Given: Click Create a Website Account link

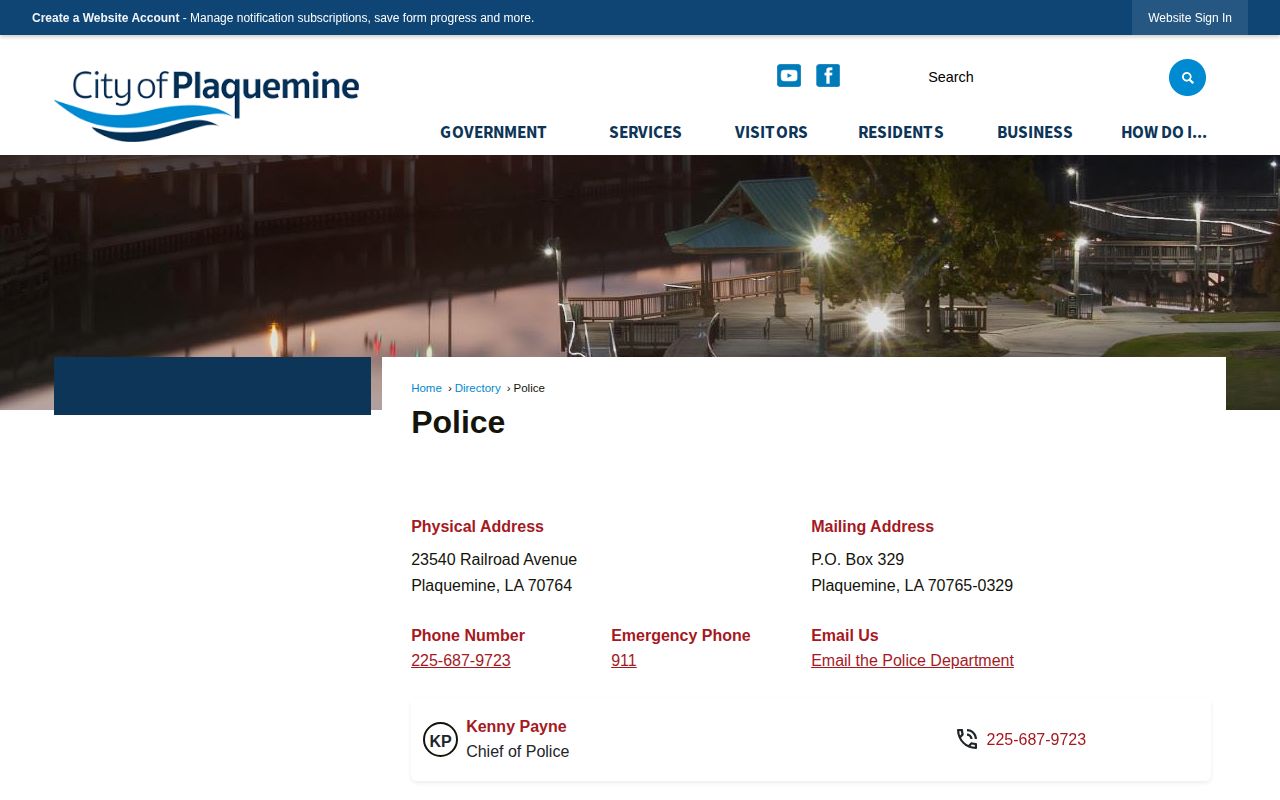Looking at the screenshot, I should click(106, 18).
